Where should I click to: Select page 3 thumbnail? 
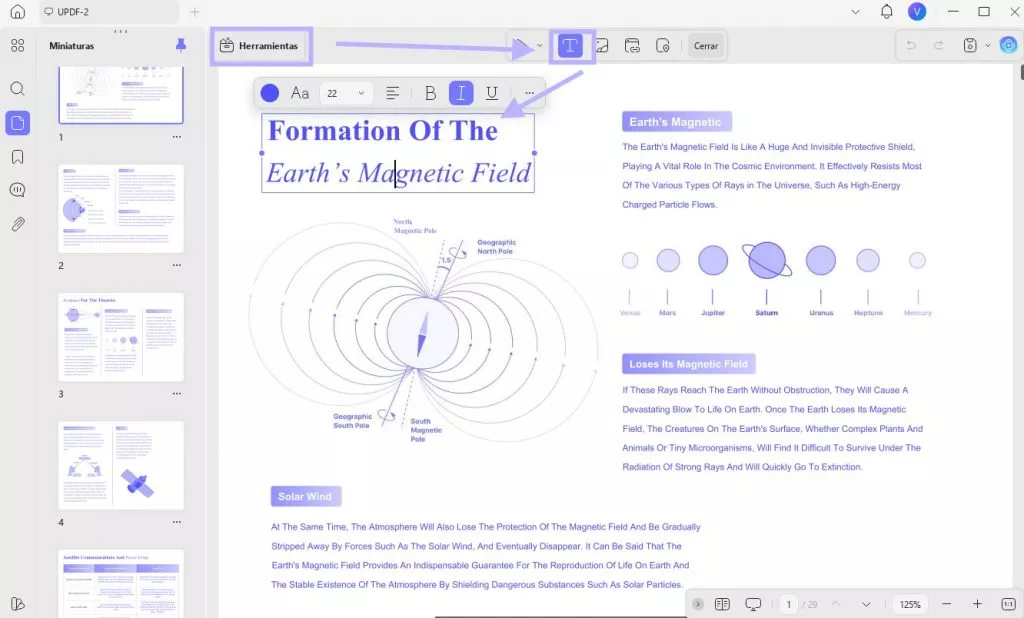pos(121,336)
